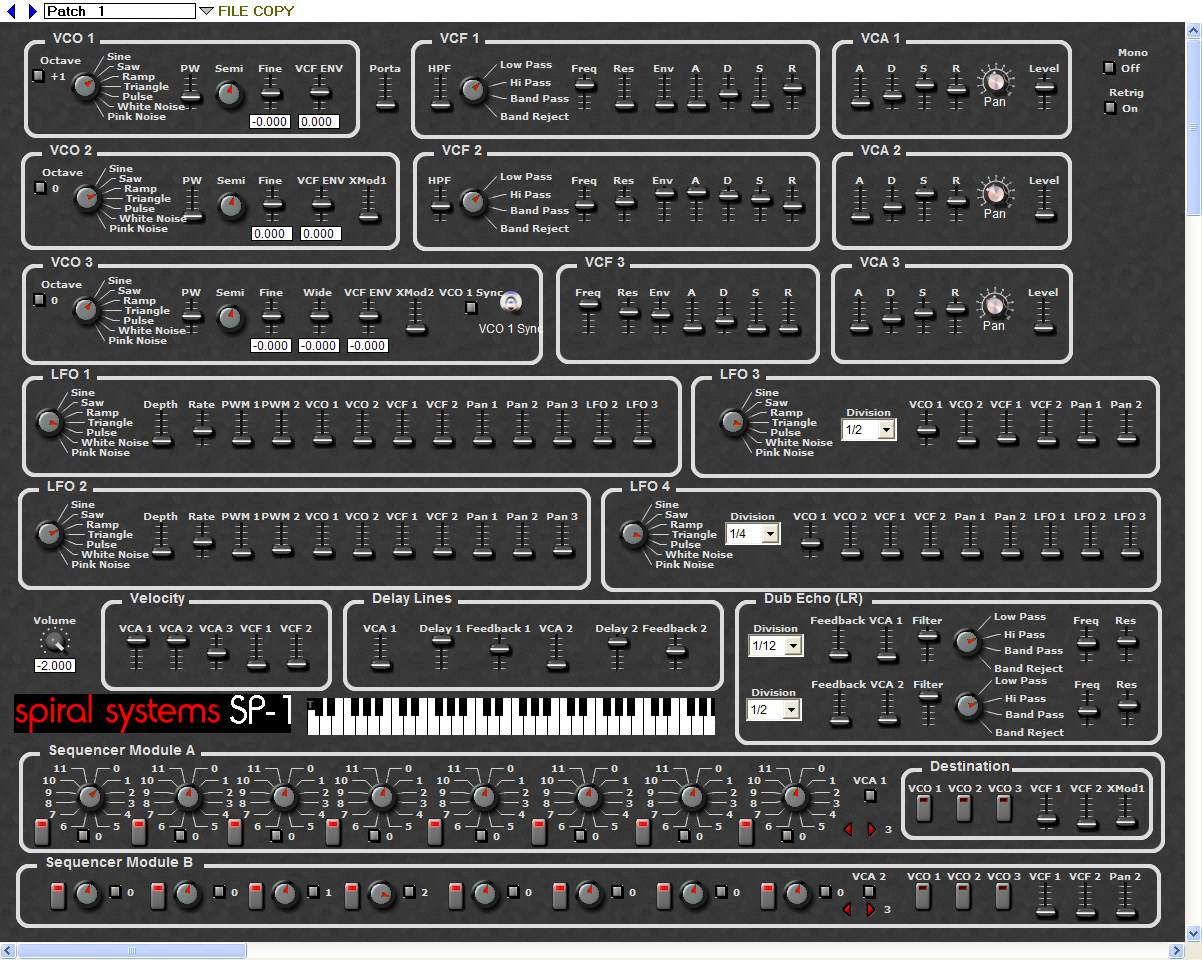Image resolution: width=1202 pixels, height=960 pixels.
Task: Click the Delay Lines Feedback 1 slider
Action: coord(499,653)
